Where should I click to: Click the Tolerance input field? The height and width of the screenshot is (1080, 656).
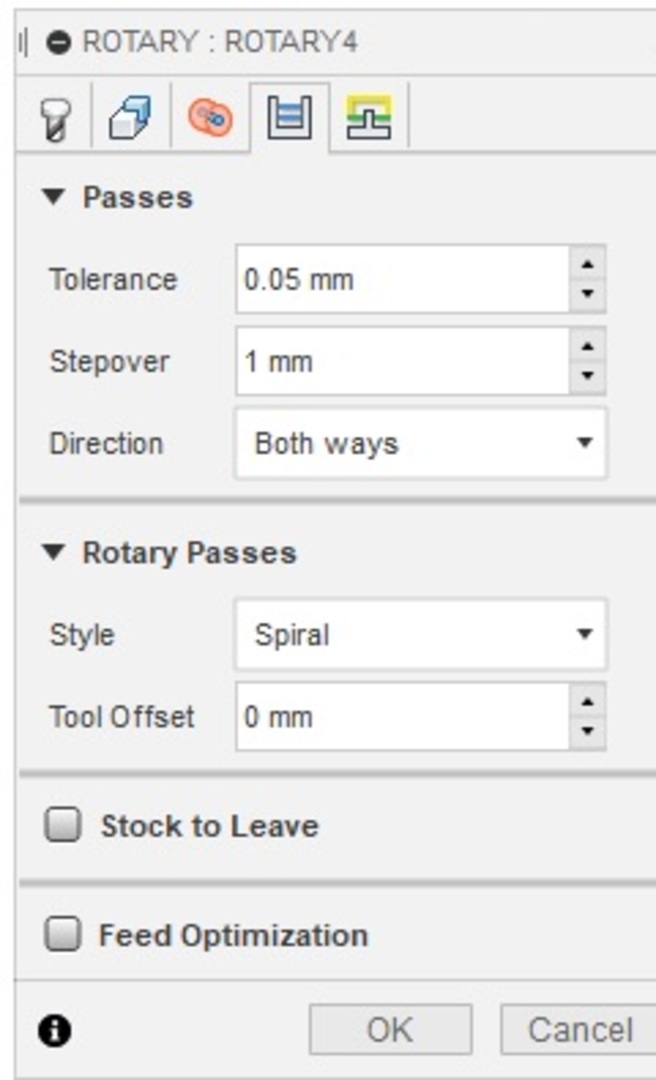(403, 280)
